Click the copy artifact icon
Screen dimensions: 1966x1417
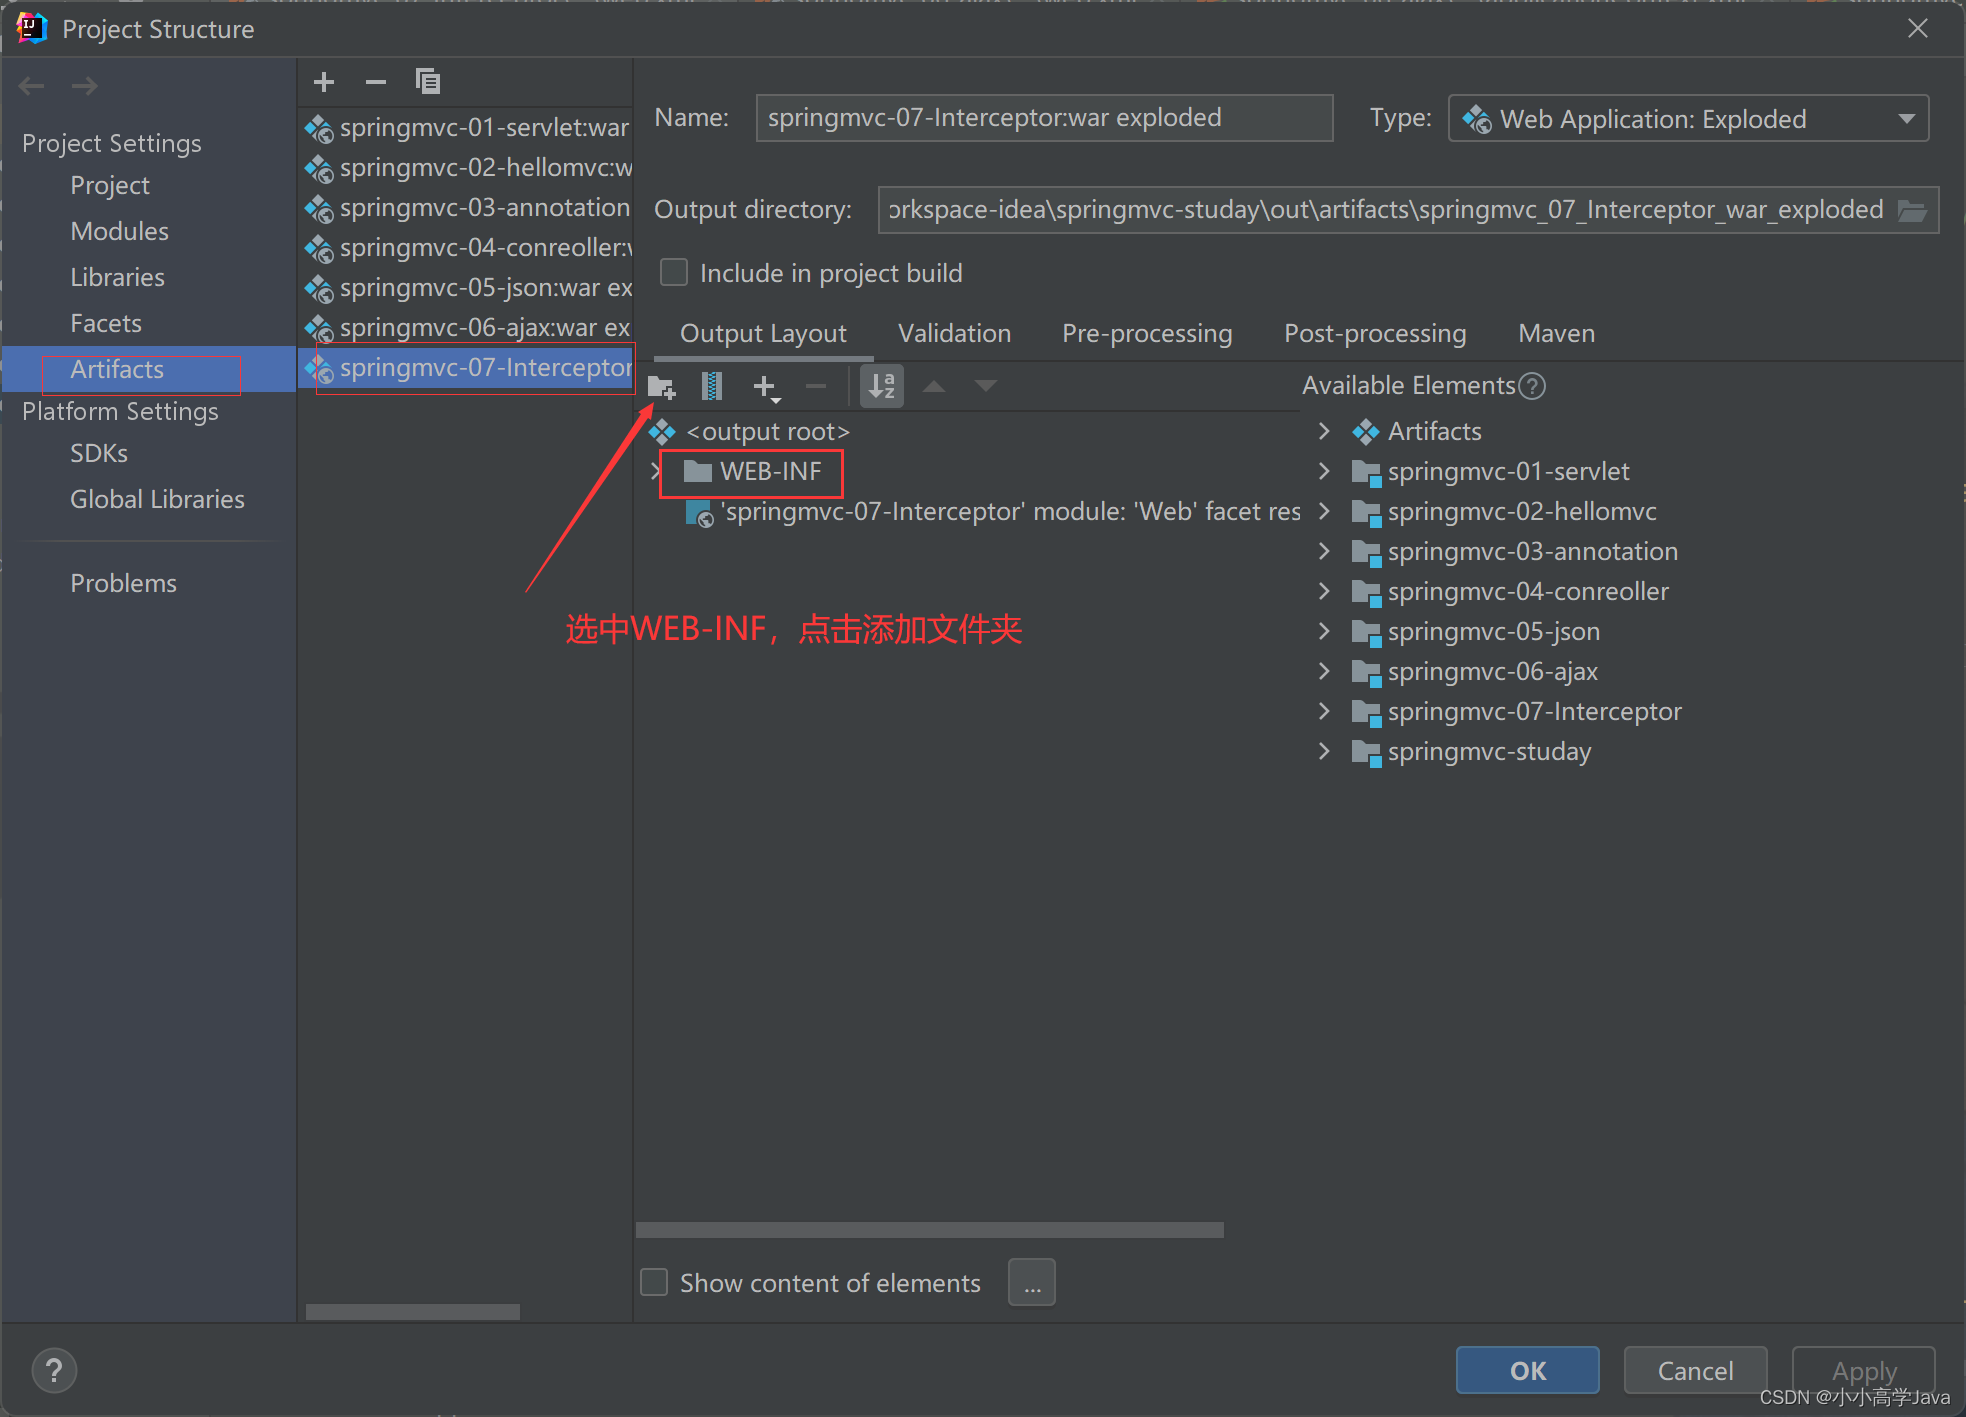tap(428, 82)
